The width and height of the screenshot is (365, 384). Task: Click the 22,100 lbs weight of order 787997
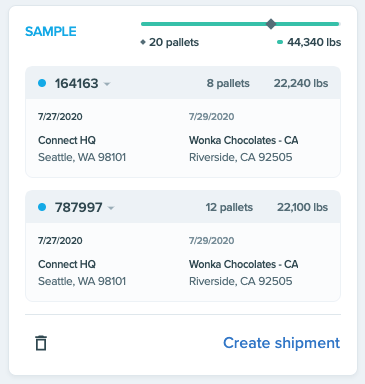303,207
